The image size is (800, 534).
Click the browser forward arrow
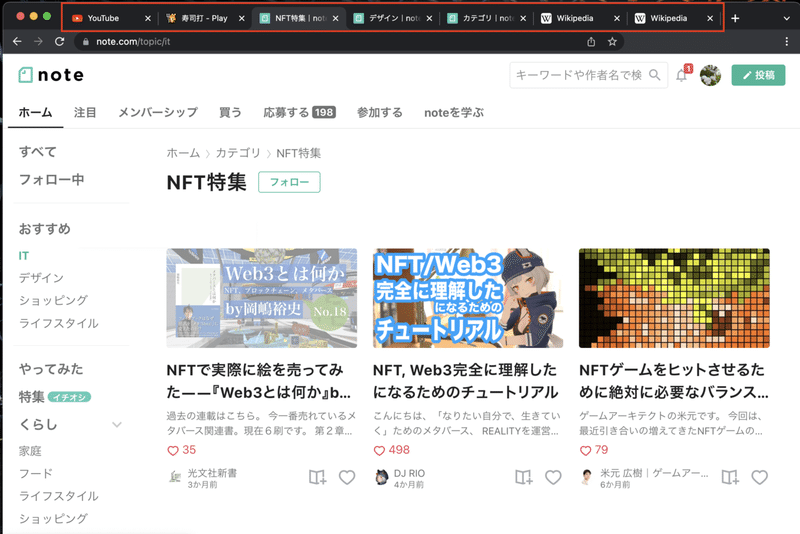(38, 41)
